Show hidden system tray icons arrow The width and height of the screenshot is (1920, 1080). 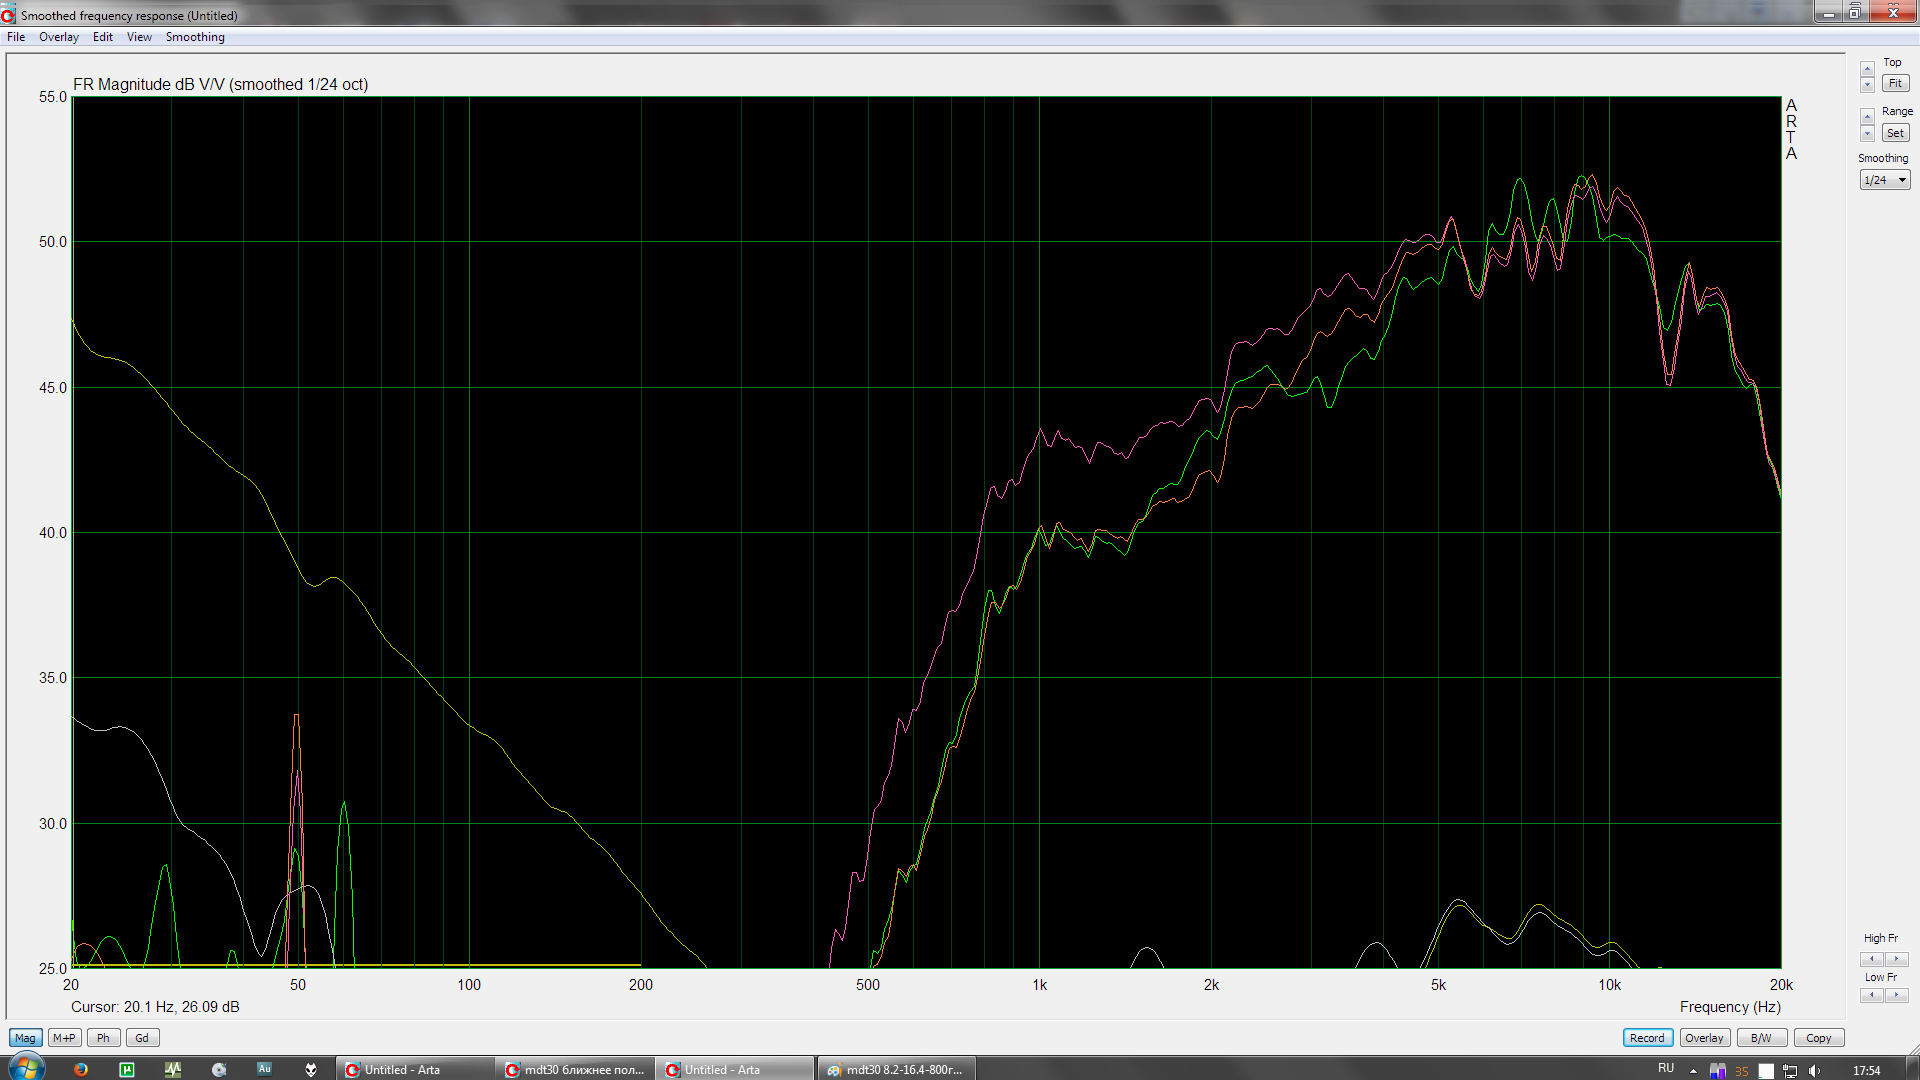click(1693, 1070)
